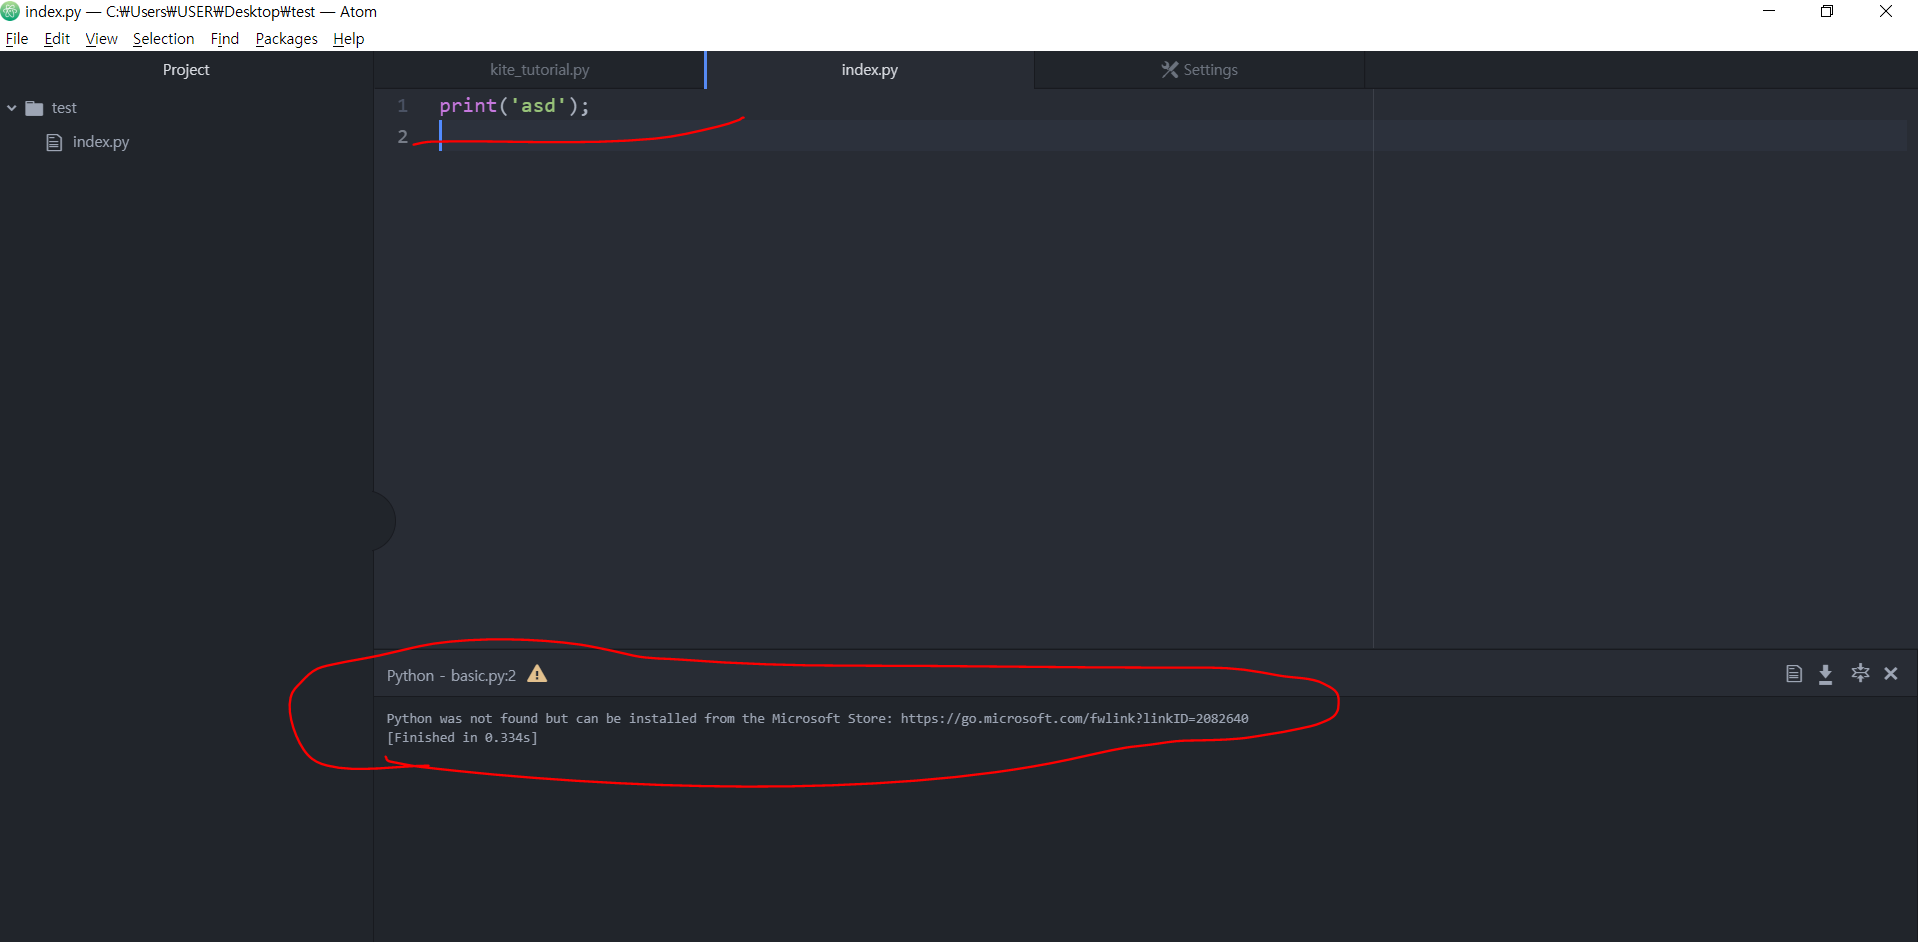Open index.py in the project tree

pos(100,142)
